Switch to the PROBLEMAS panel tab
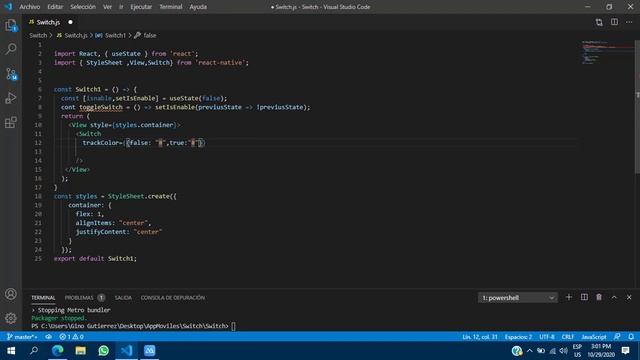The width and height of the screenshot is (640, 360). point(79,298)
